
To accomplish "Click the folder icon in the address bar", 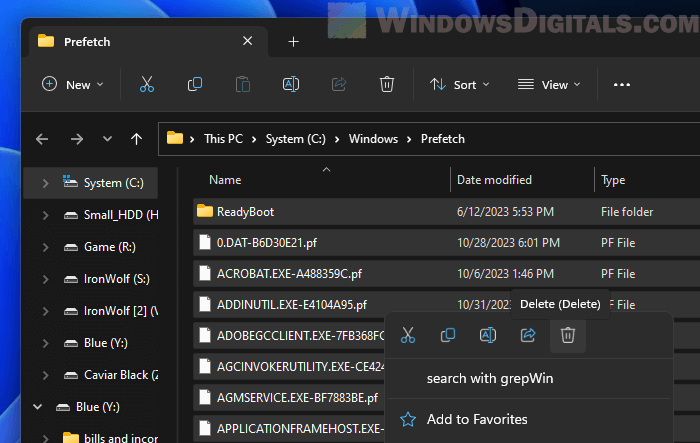I will [175, 138].
